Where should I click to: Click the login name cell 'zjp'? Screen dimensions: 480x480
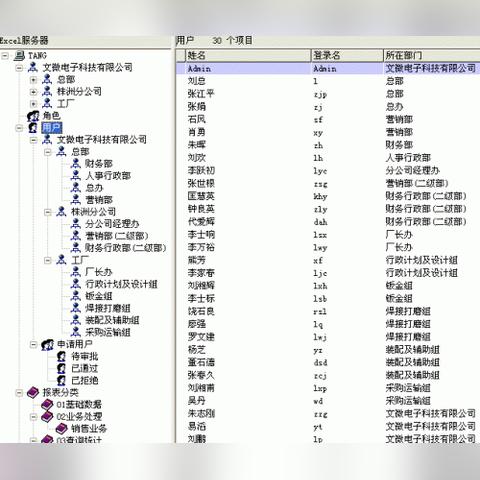pos(320,95)
